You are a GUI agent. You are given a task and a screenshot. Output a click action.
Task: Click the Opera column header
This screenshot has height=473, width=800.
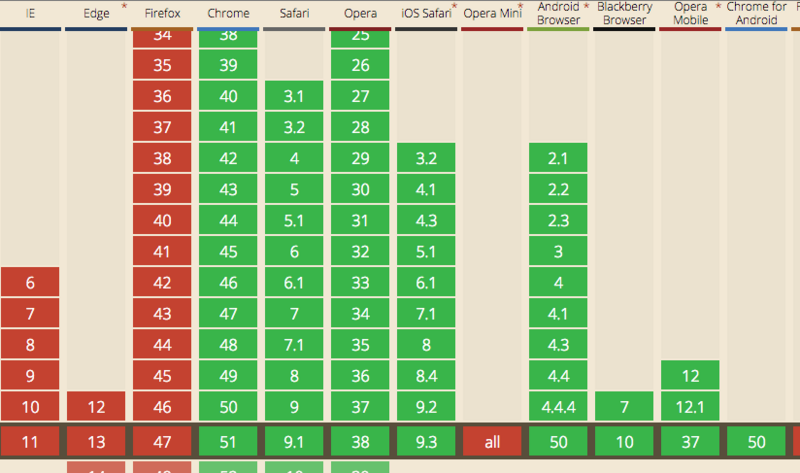click(x=360, y=13)
